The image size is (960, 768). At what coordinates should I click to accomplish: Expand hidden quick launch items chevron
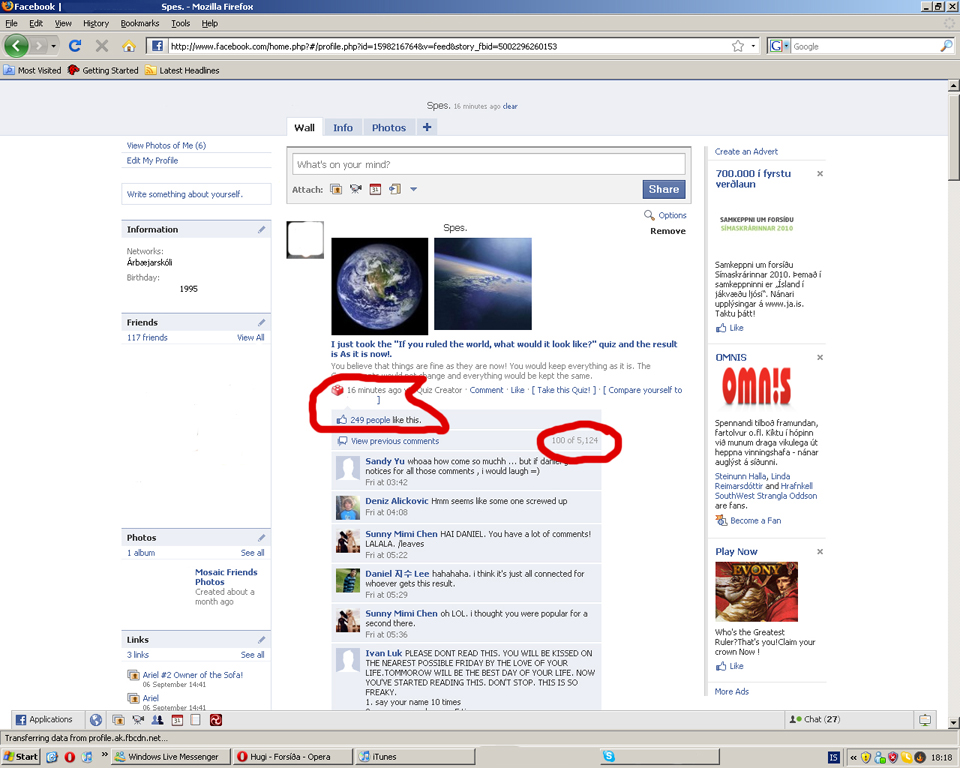pyautogui.click(x=105, y=755)
